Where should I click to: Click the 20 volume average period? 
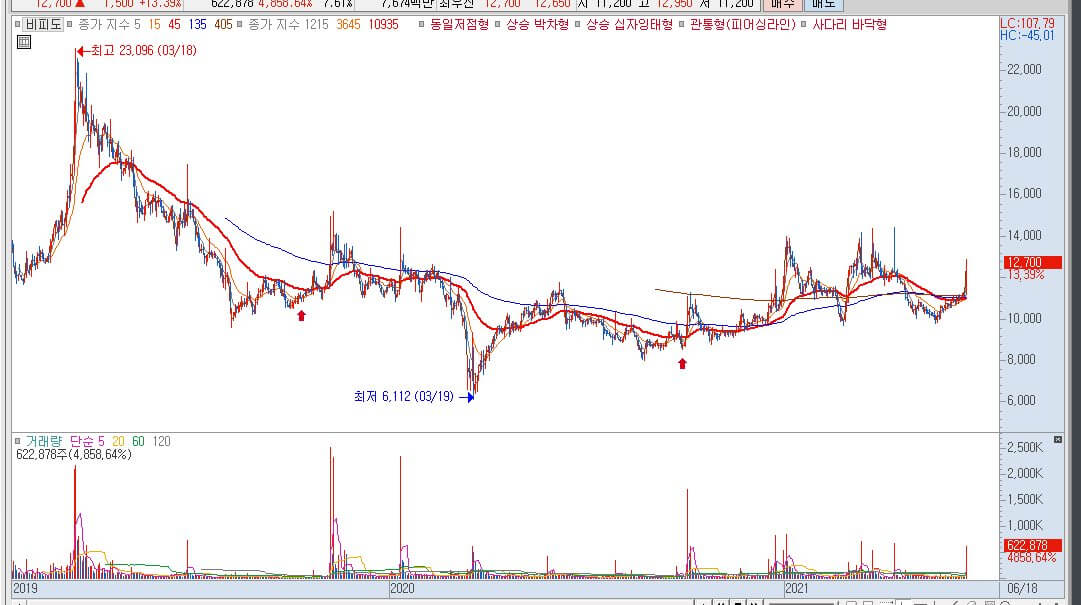119,442
